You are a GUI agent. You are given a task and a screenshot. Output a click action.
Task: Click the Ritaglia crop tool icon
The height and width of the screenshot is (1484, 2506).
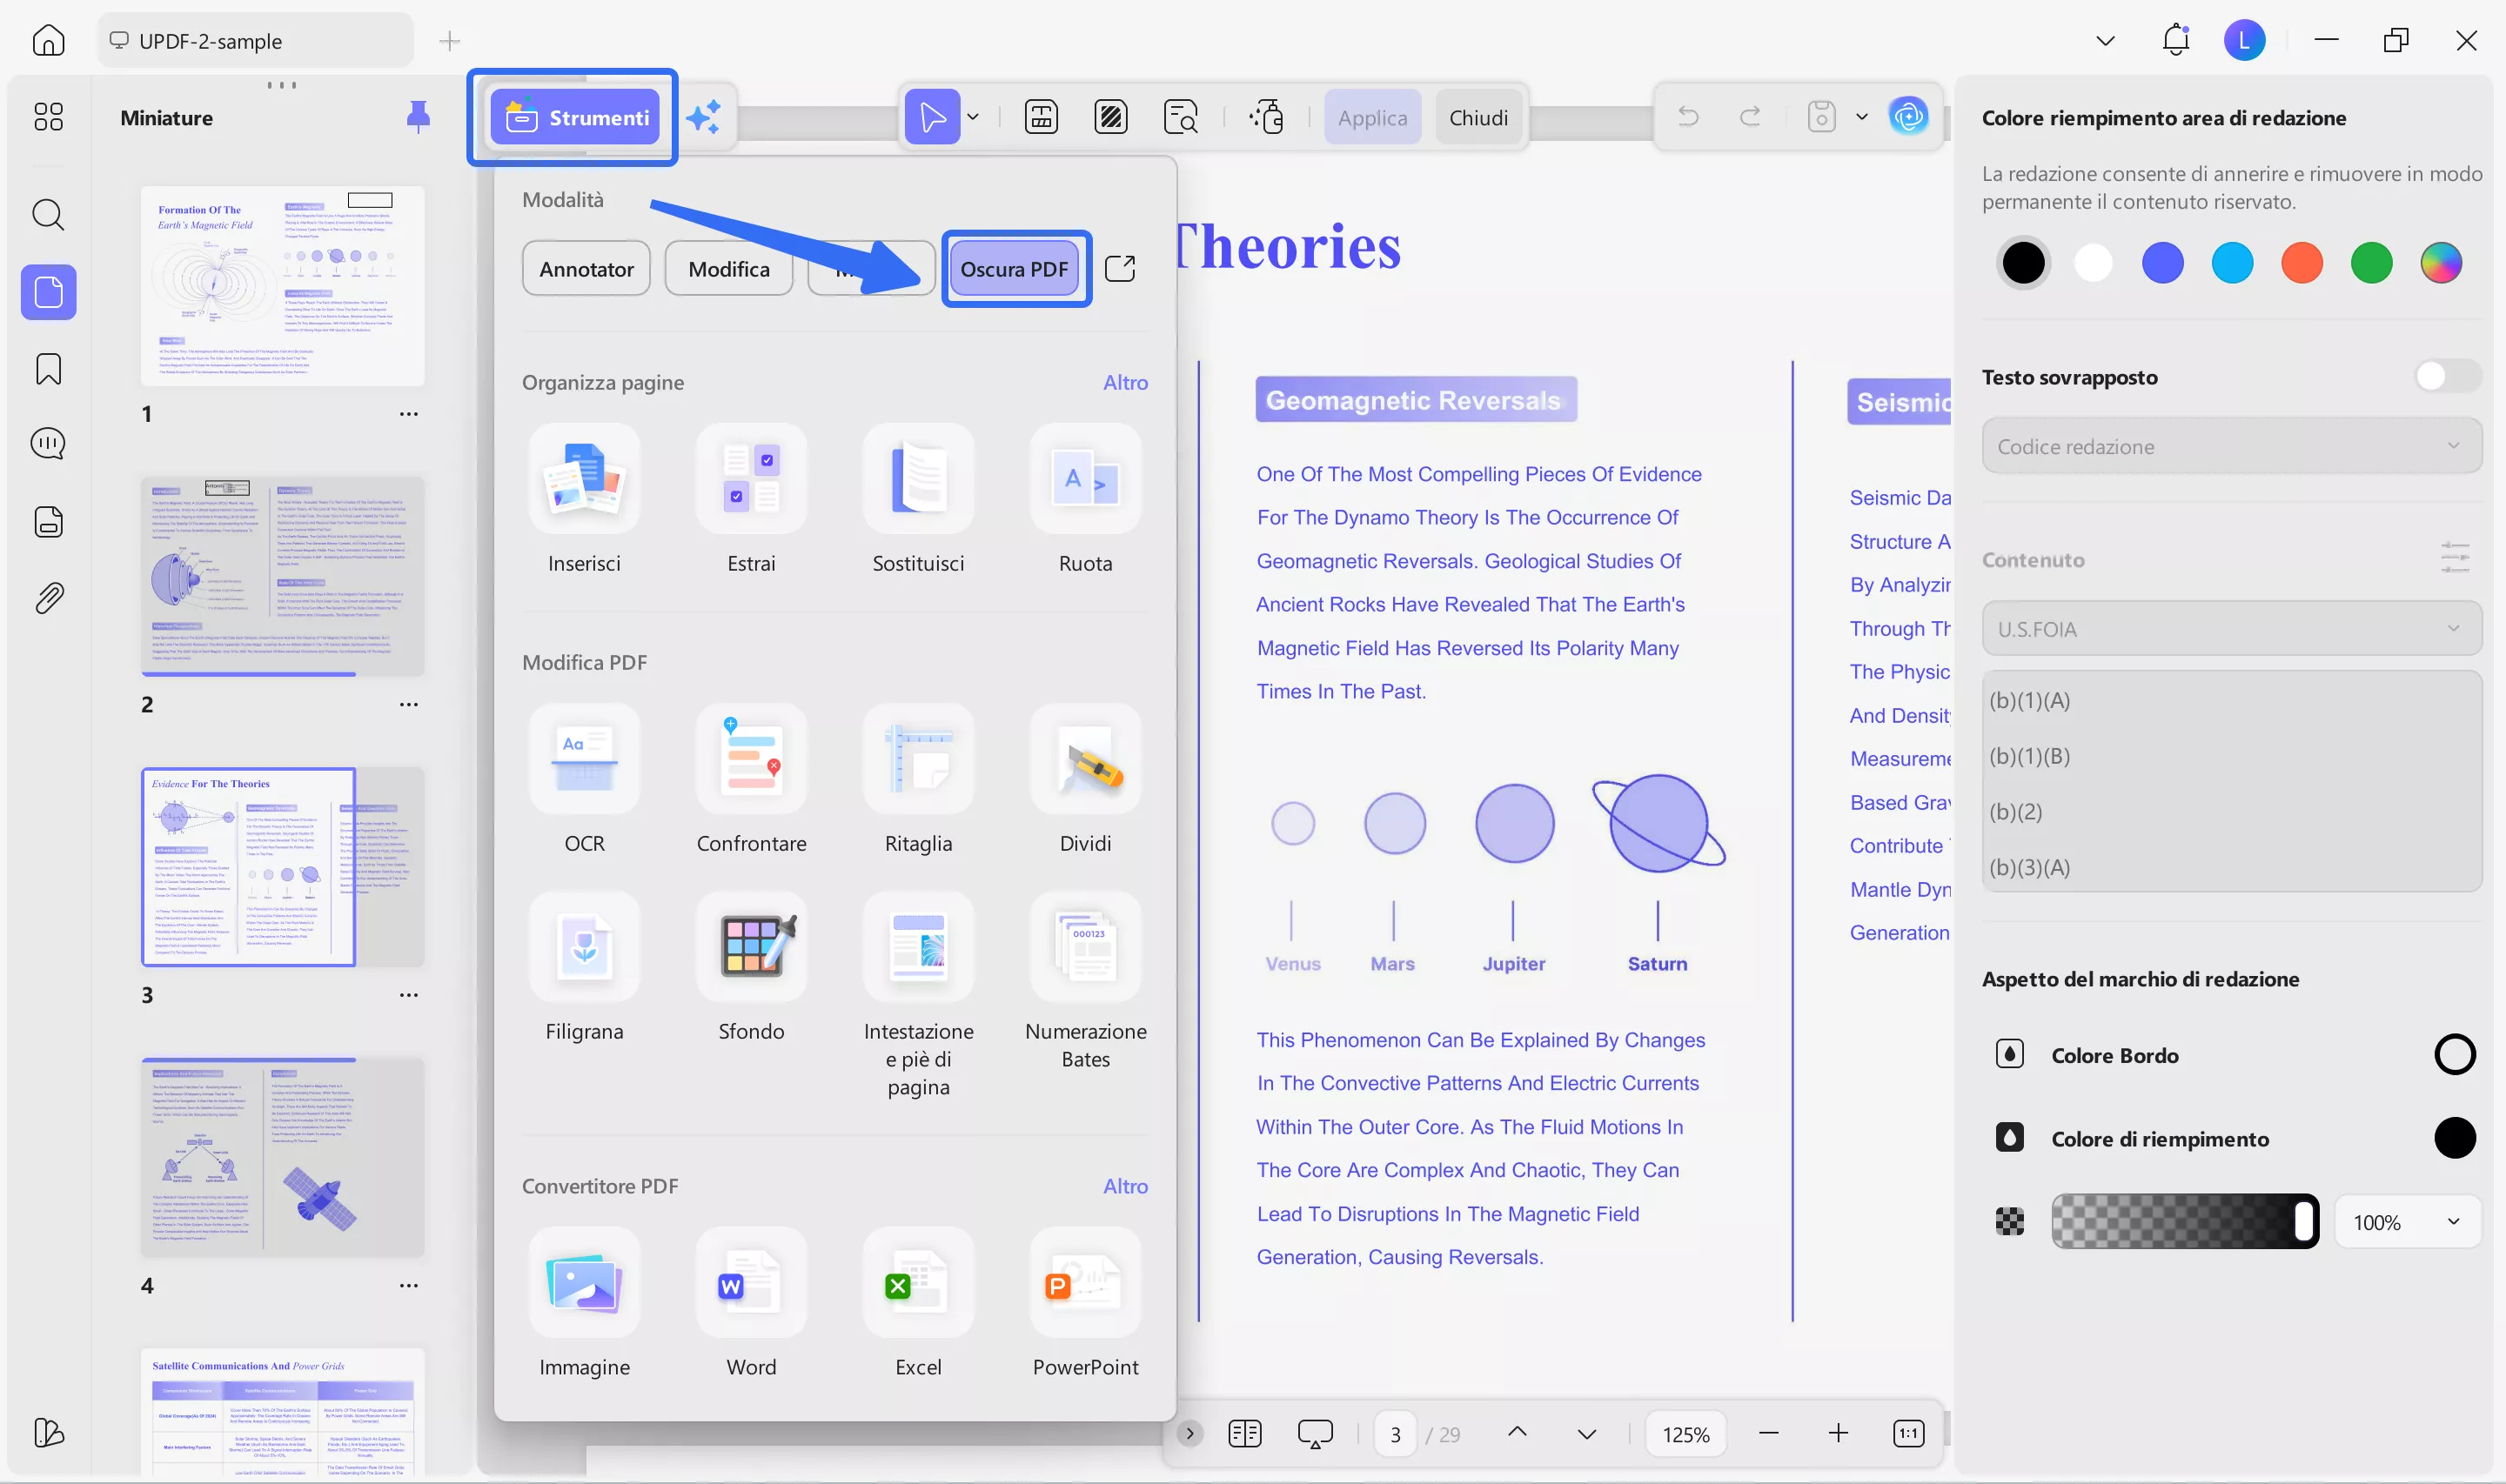click(x=917, y=759)
